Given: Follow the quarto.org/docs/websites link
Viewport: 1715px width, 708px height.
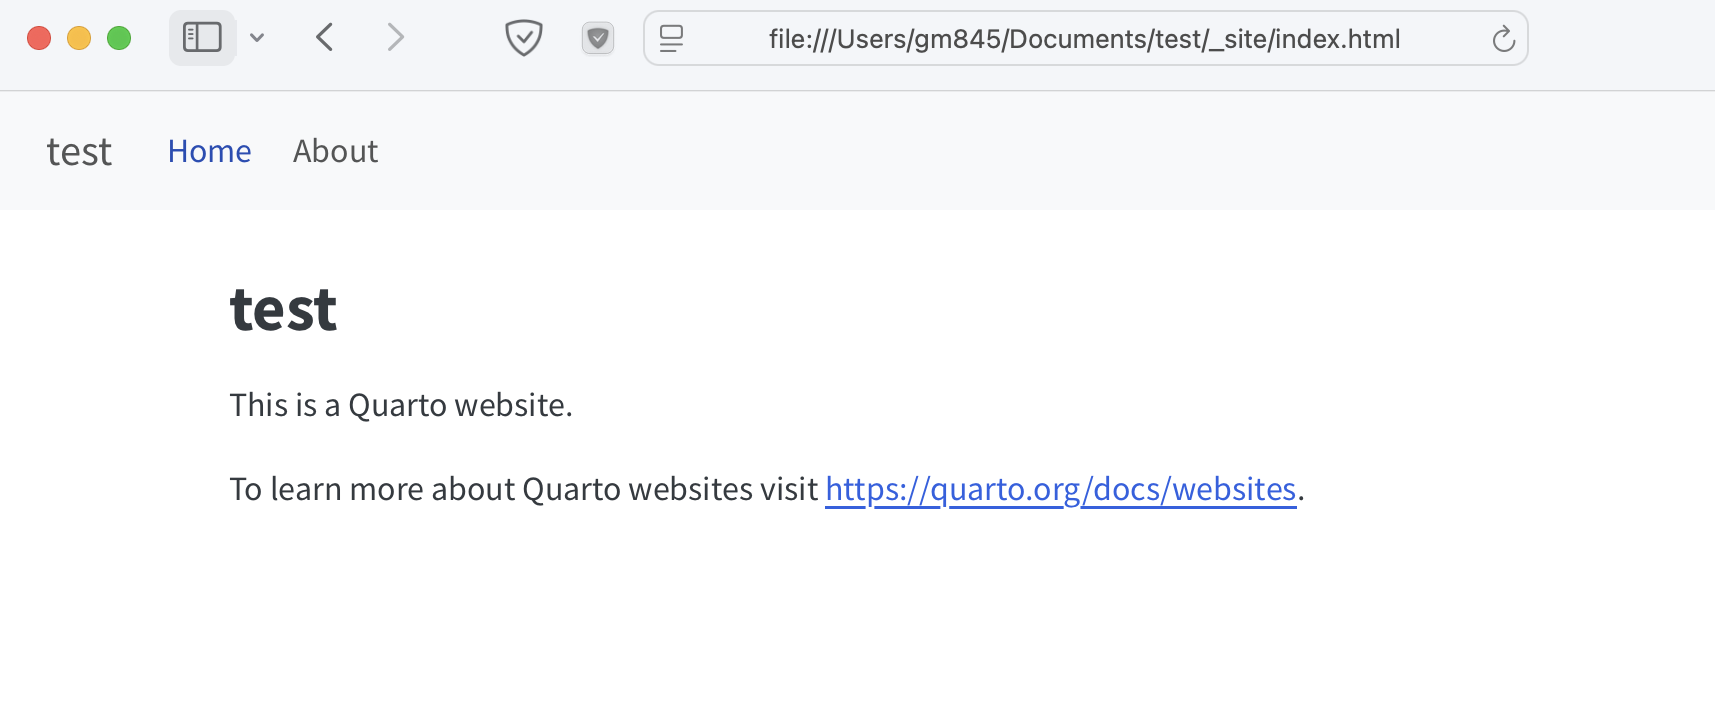Looking at the screenshot, I should [1061, 489].
